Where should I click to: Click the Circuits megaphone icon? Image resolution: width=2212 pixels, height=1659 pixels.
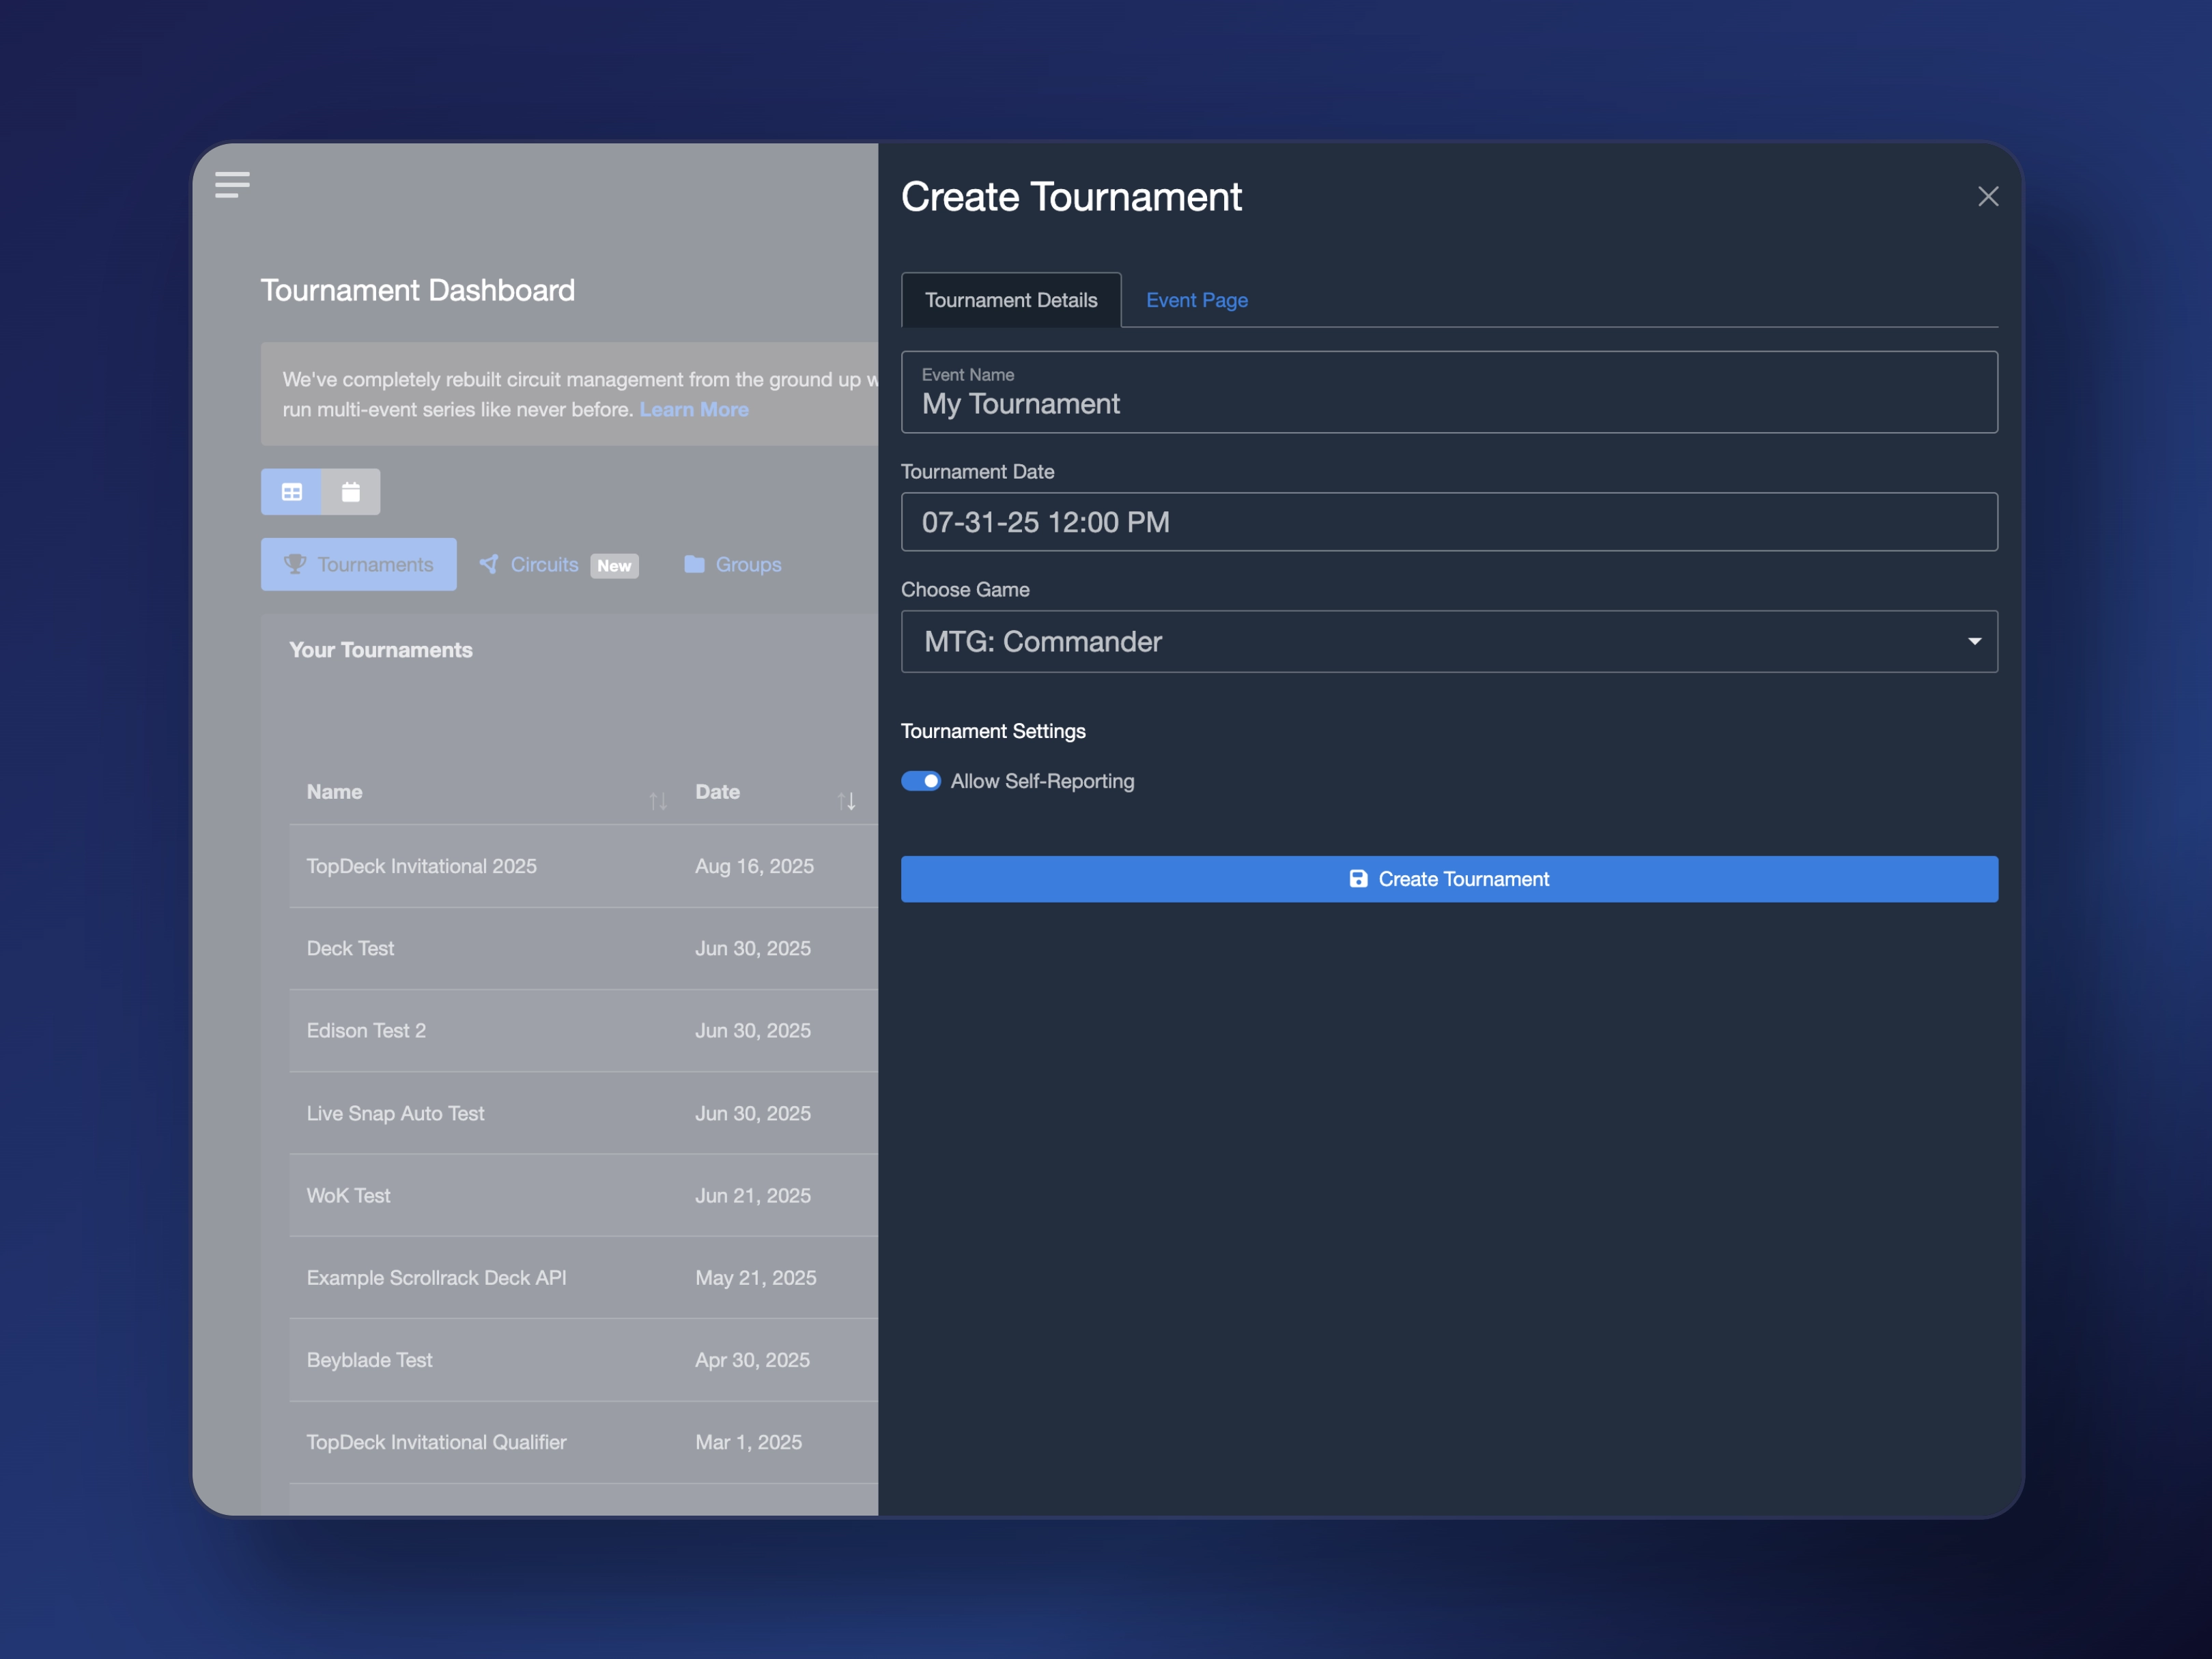pos(489,564)
